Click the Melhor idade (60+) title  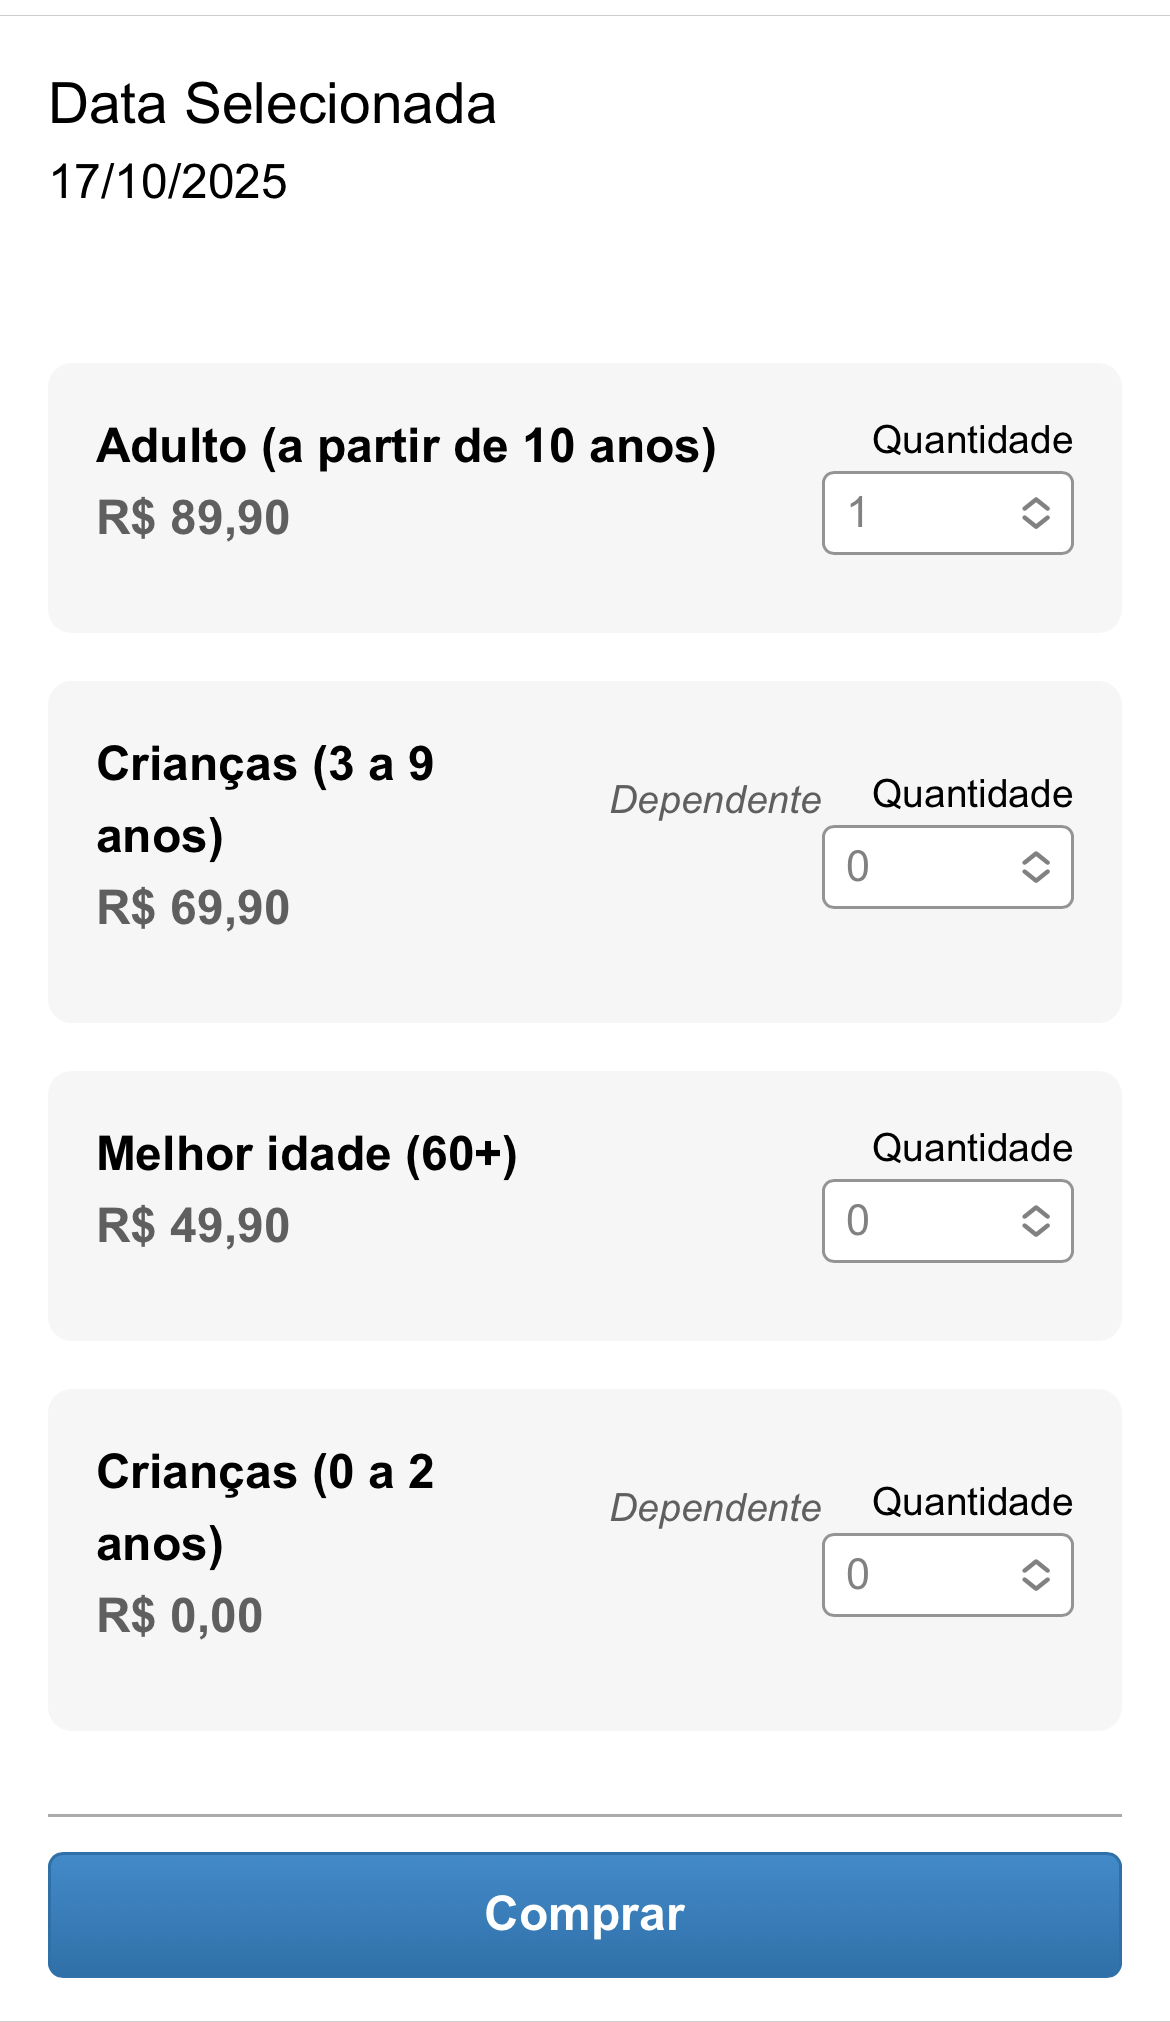point(306,1154)
